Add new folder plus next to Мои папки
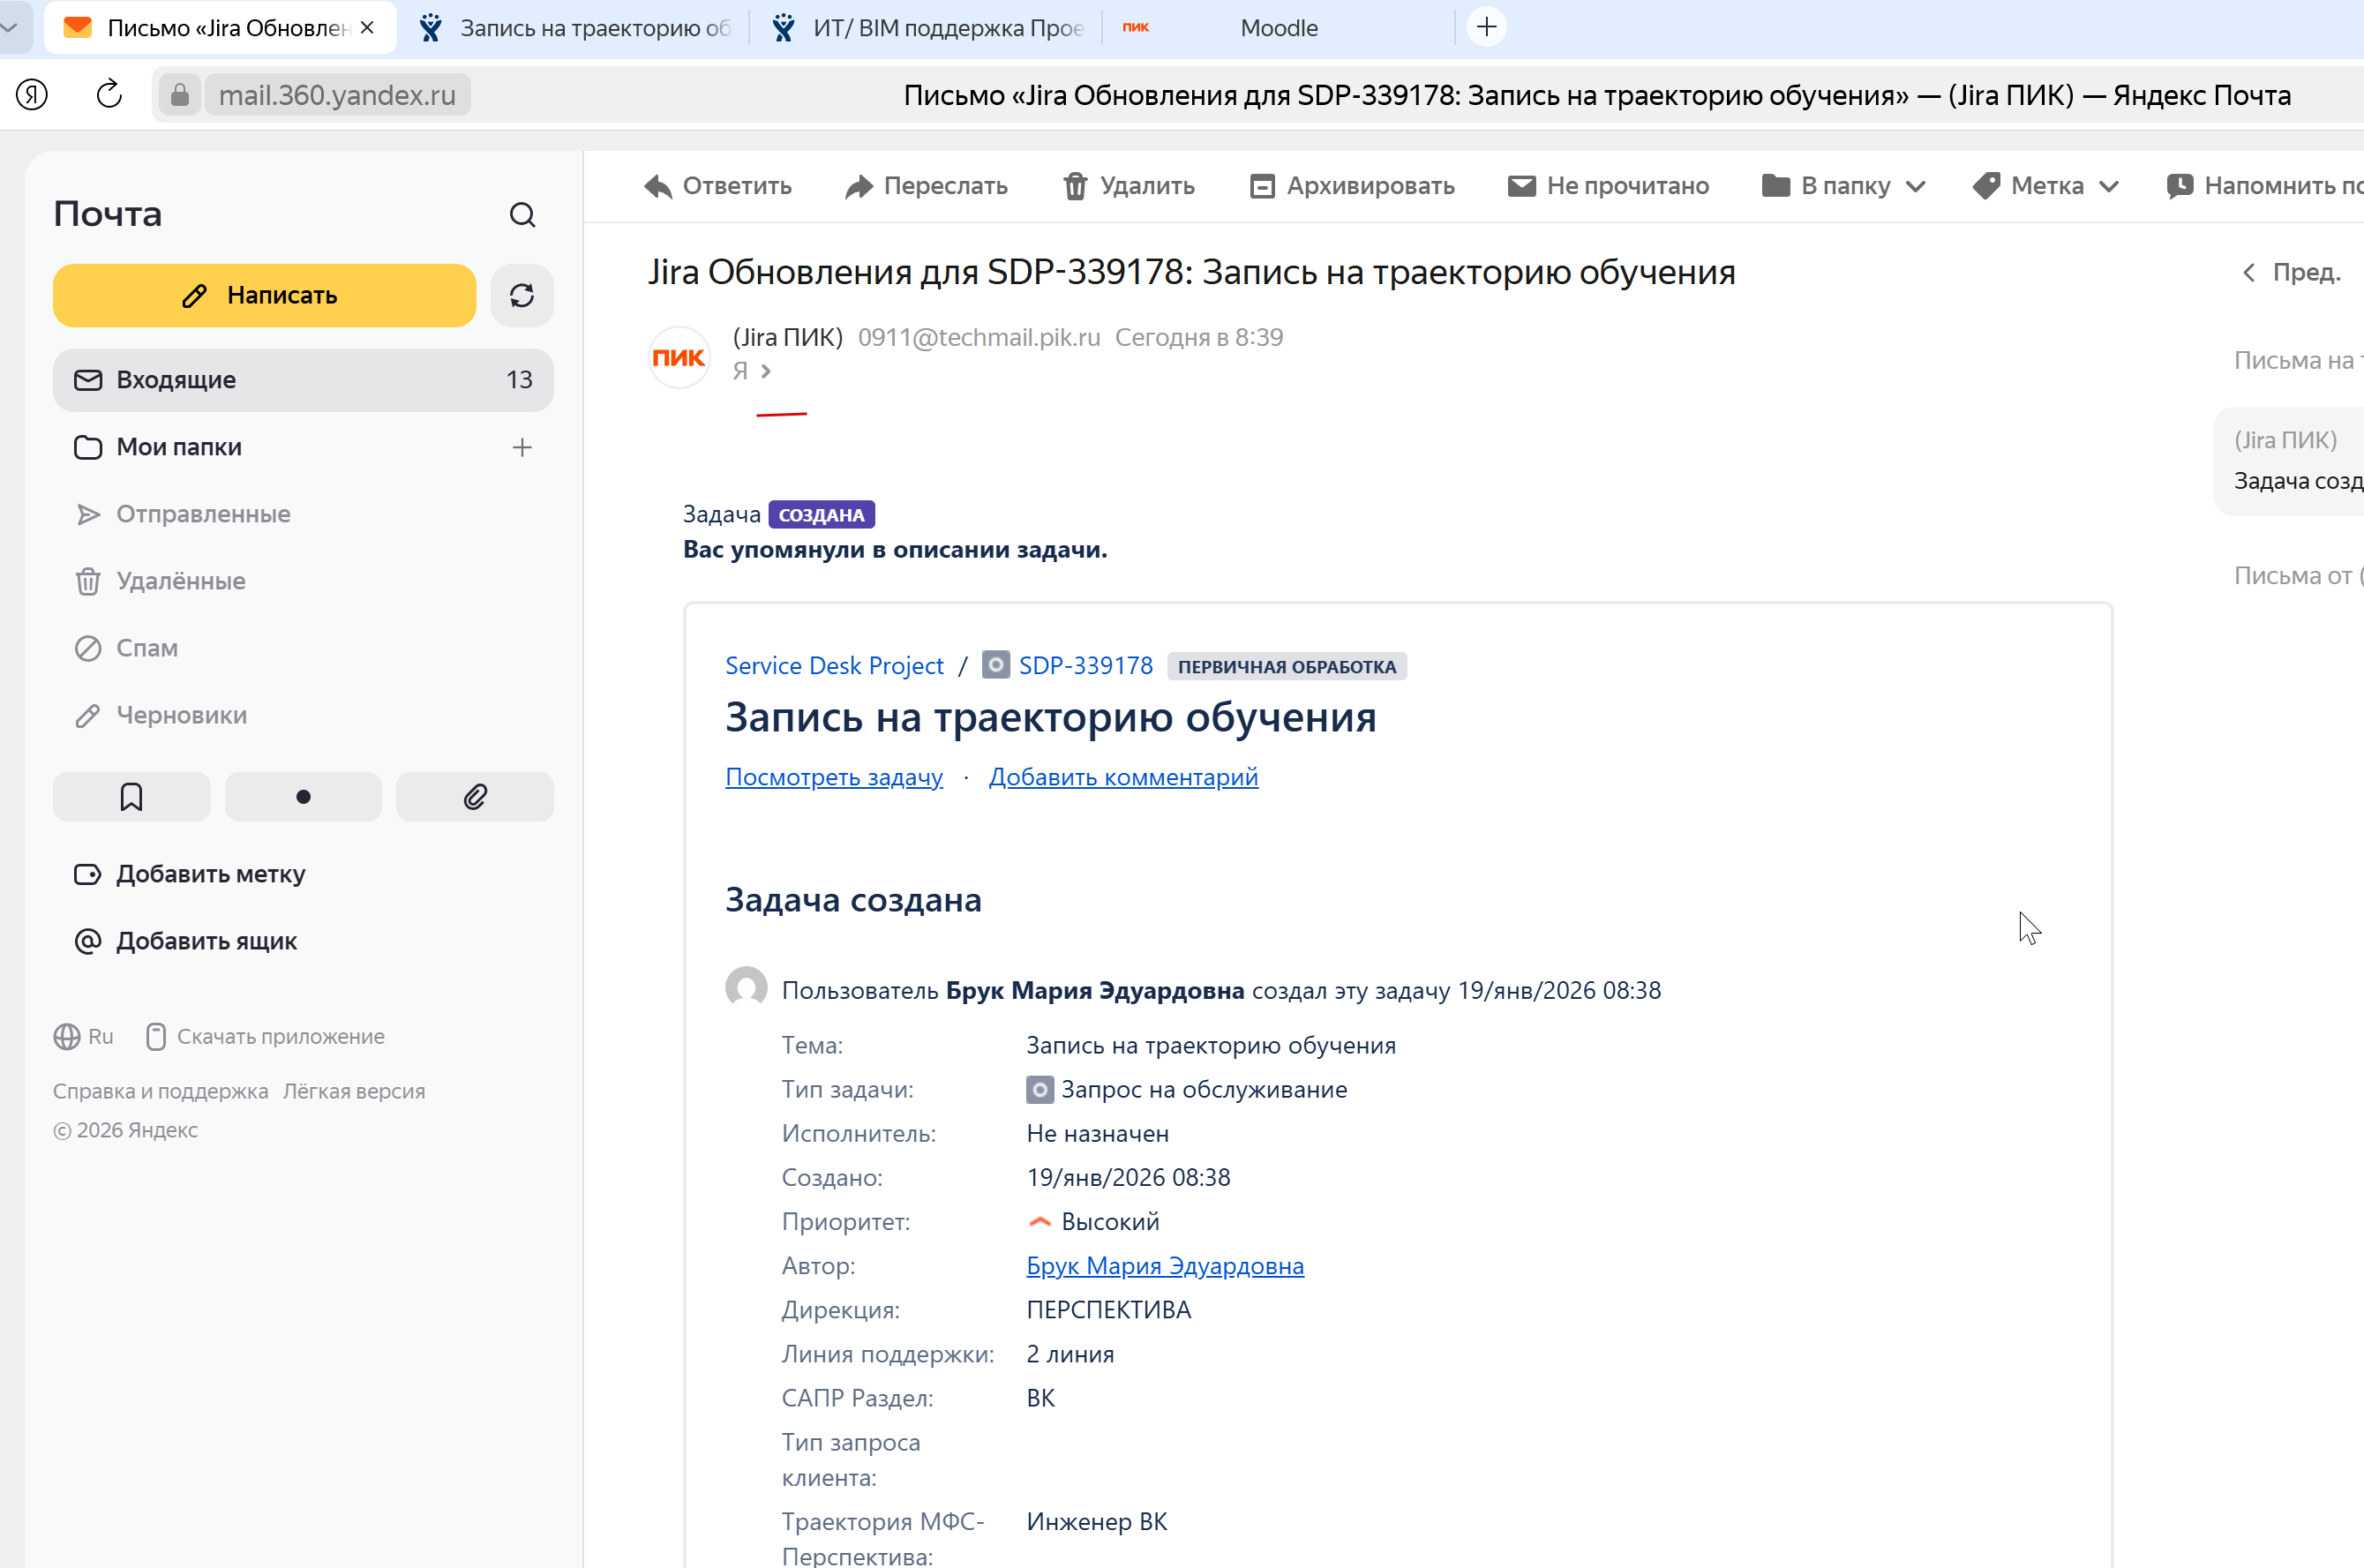2364x1568 pixels. (x=522, y=447)
